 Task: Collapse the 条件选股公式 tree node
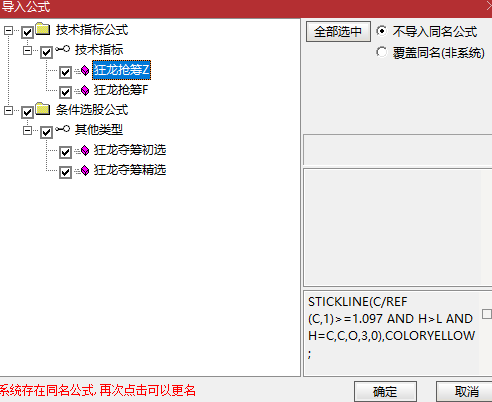click(x=8, y=110)
